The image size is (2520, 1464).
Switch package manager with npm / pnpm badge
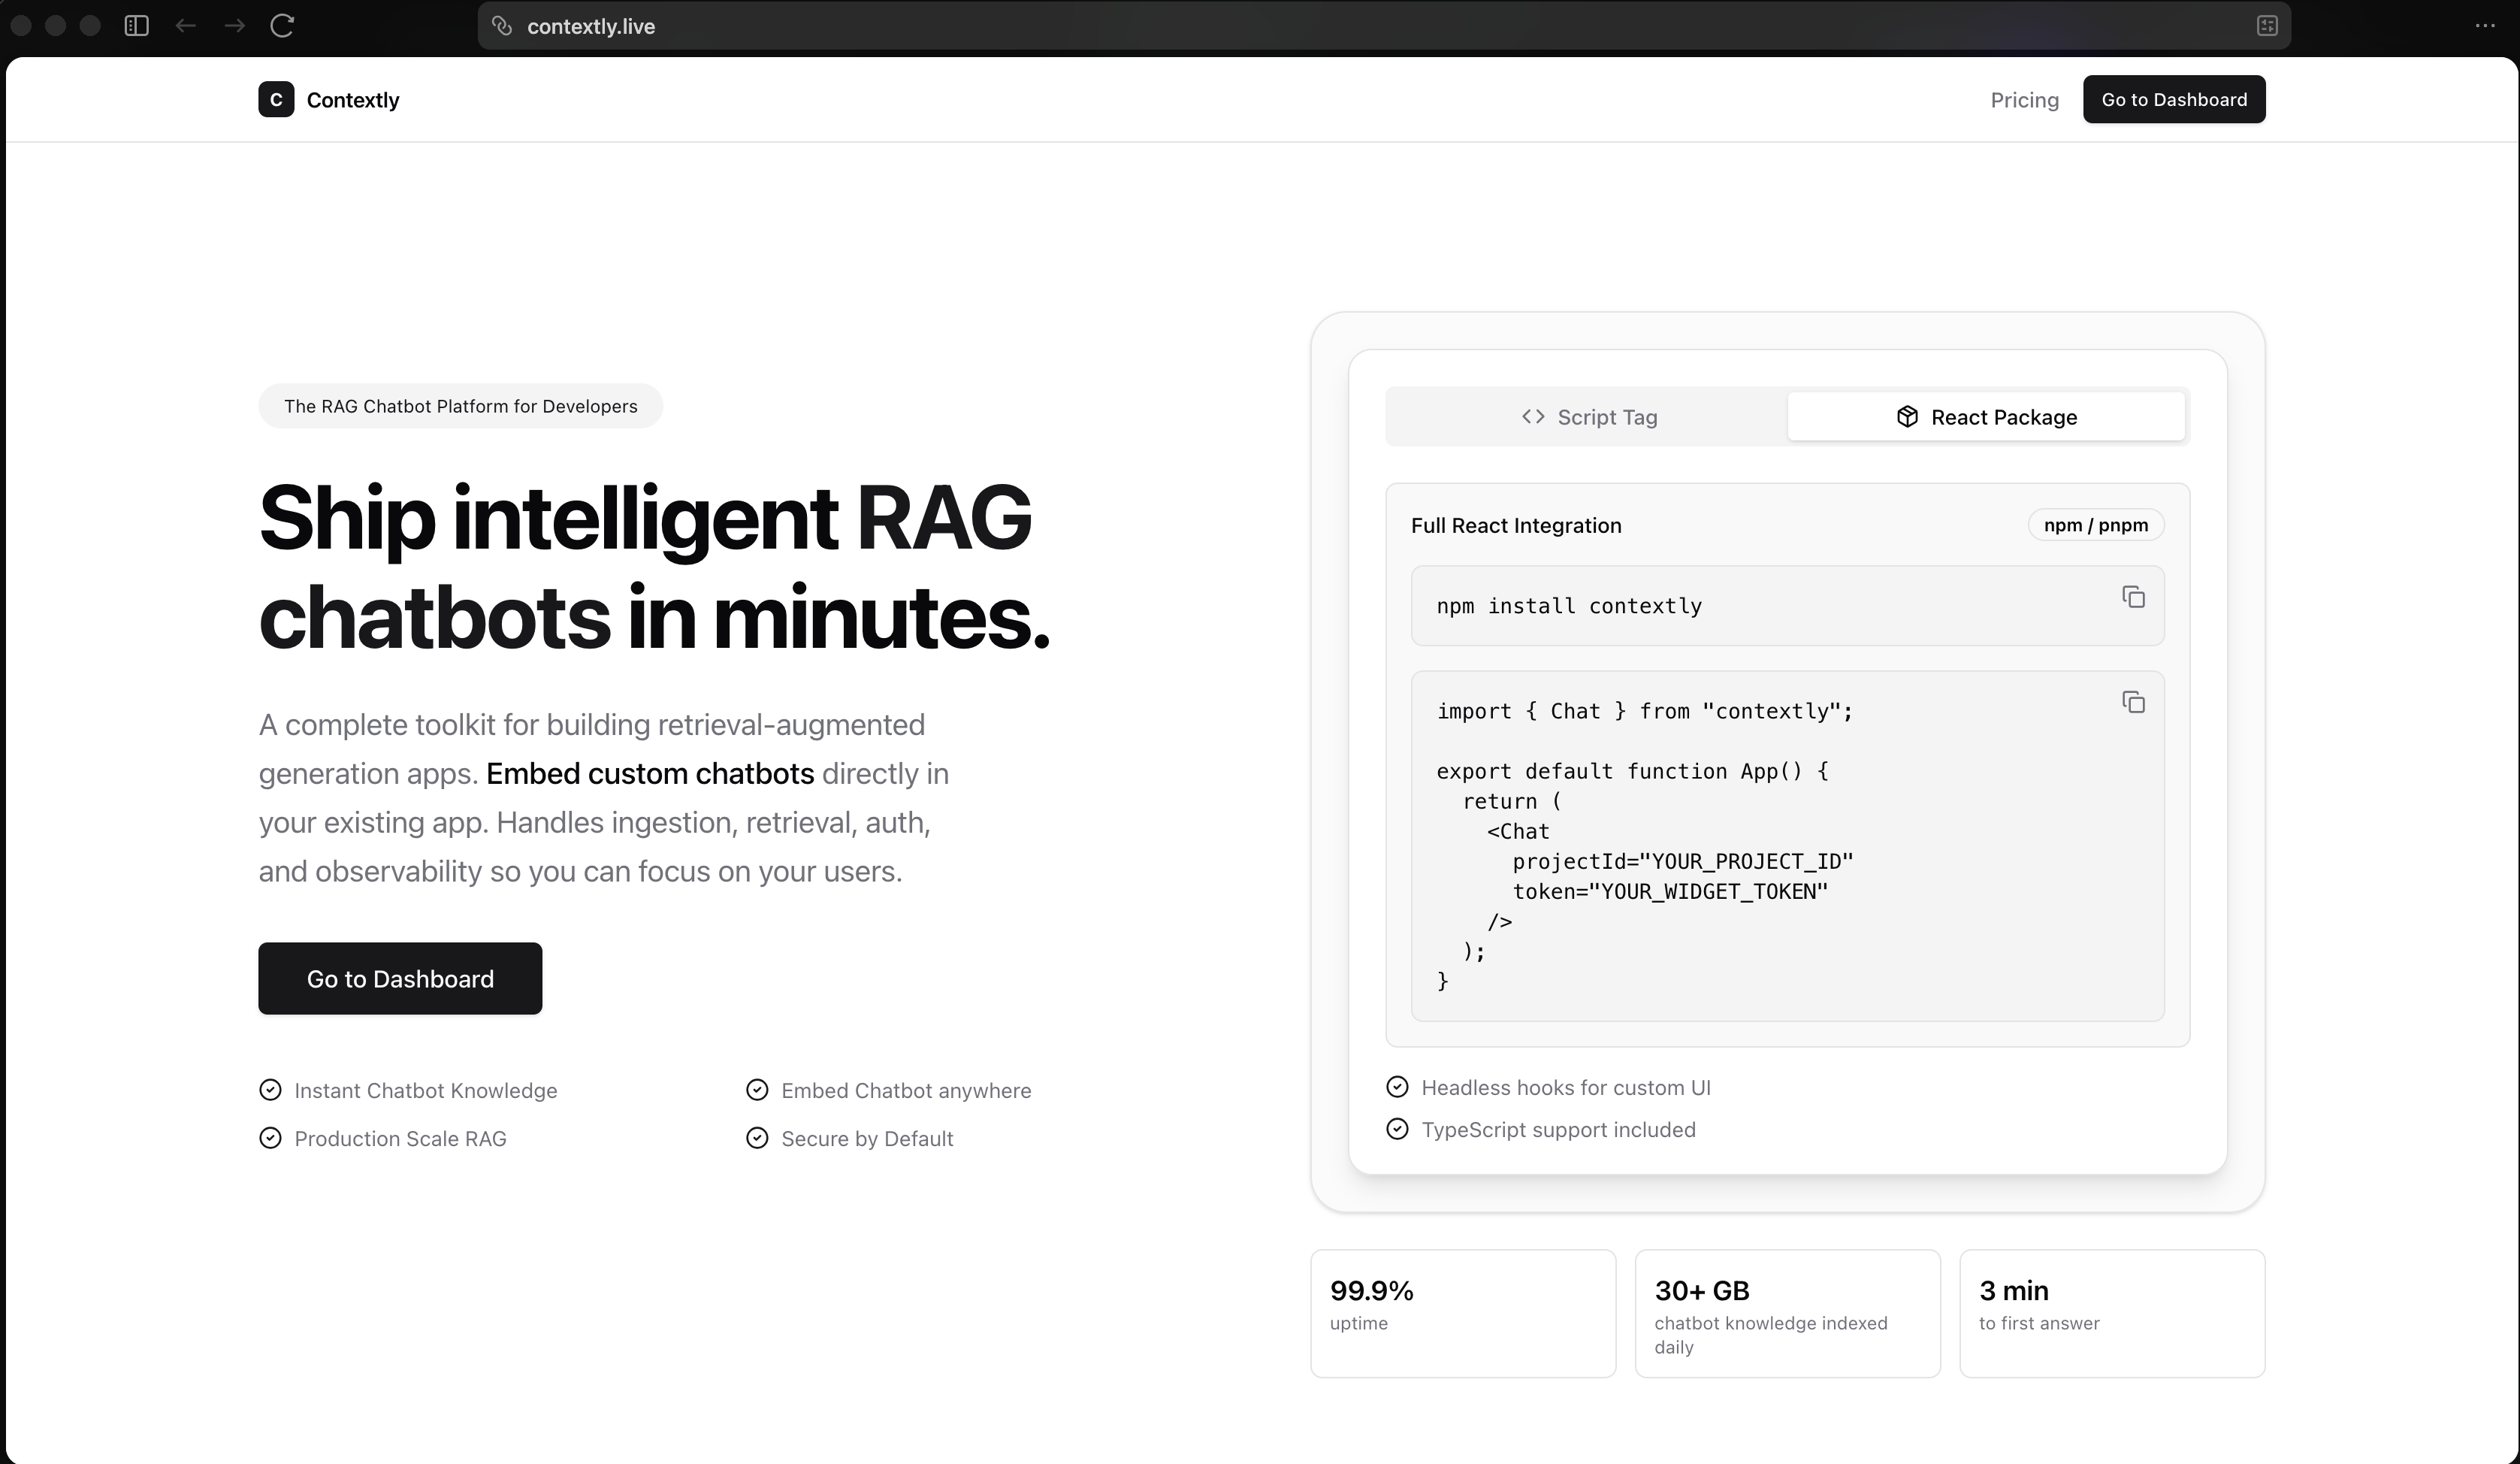(x=2095, y=524)
